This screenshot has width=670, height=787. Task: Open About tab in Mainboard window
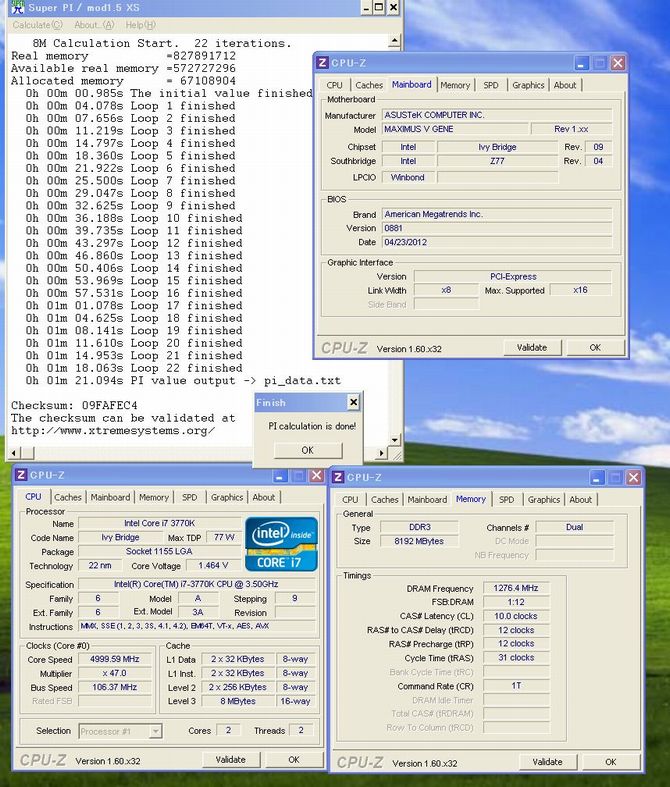click(565, 85)
